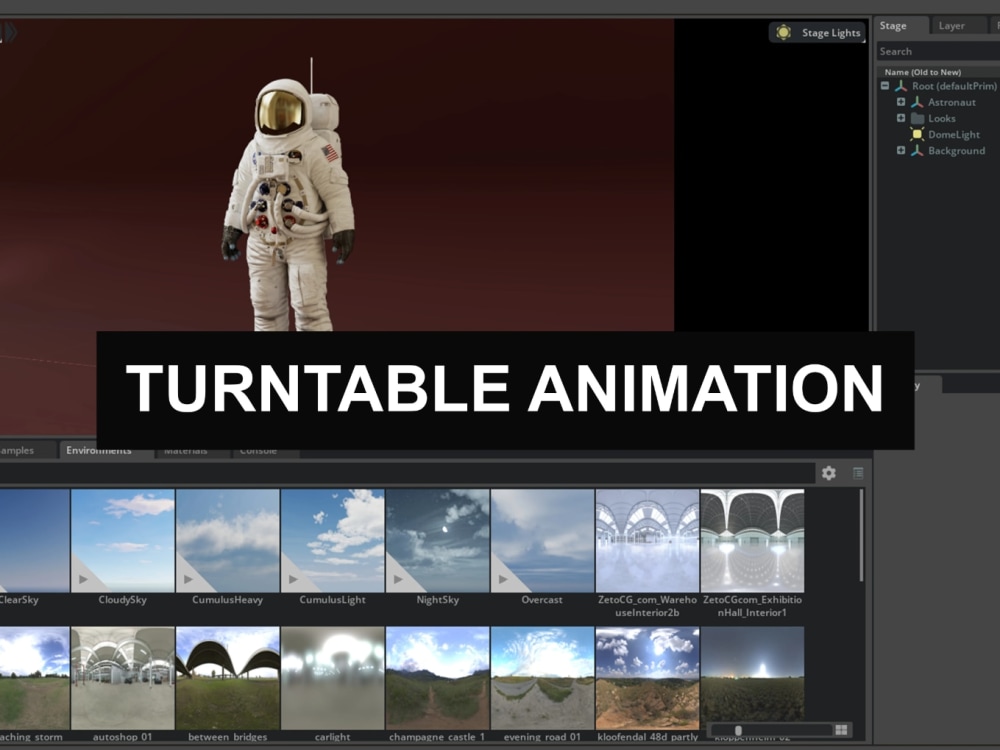Click the Looks folder icon
The height and width of the screenshot is (750, 1000).
point(916,118)
